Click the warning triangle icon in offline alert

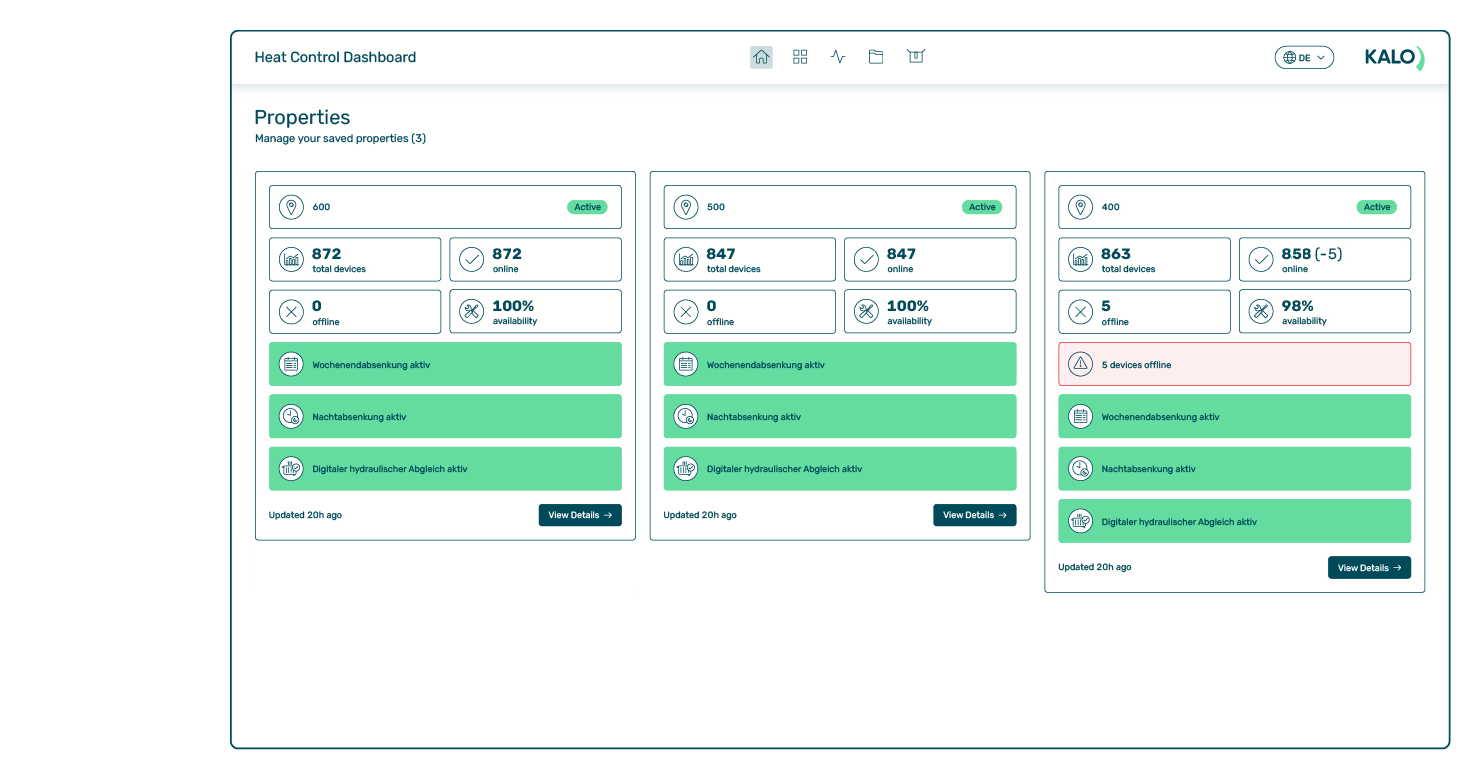[1080, 364]
